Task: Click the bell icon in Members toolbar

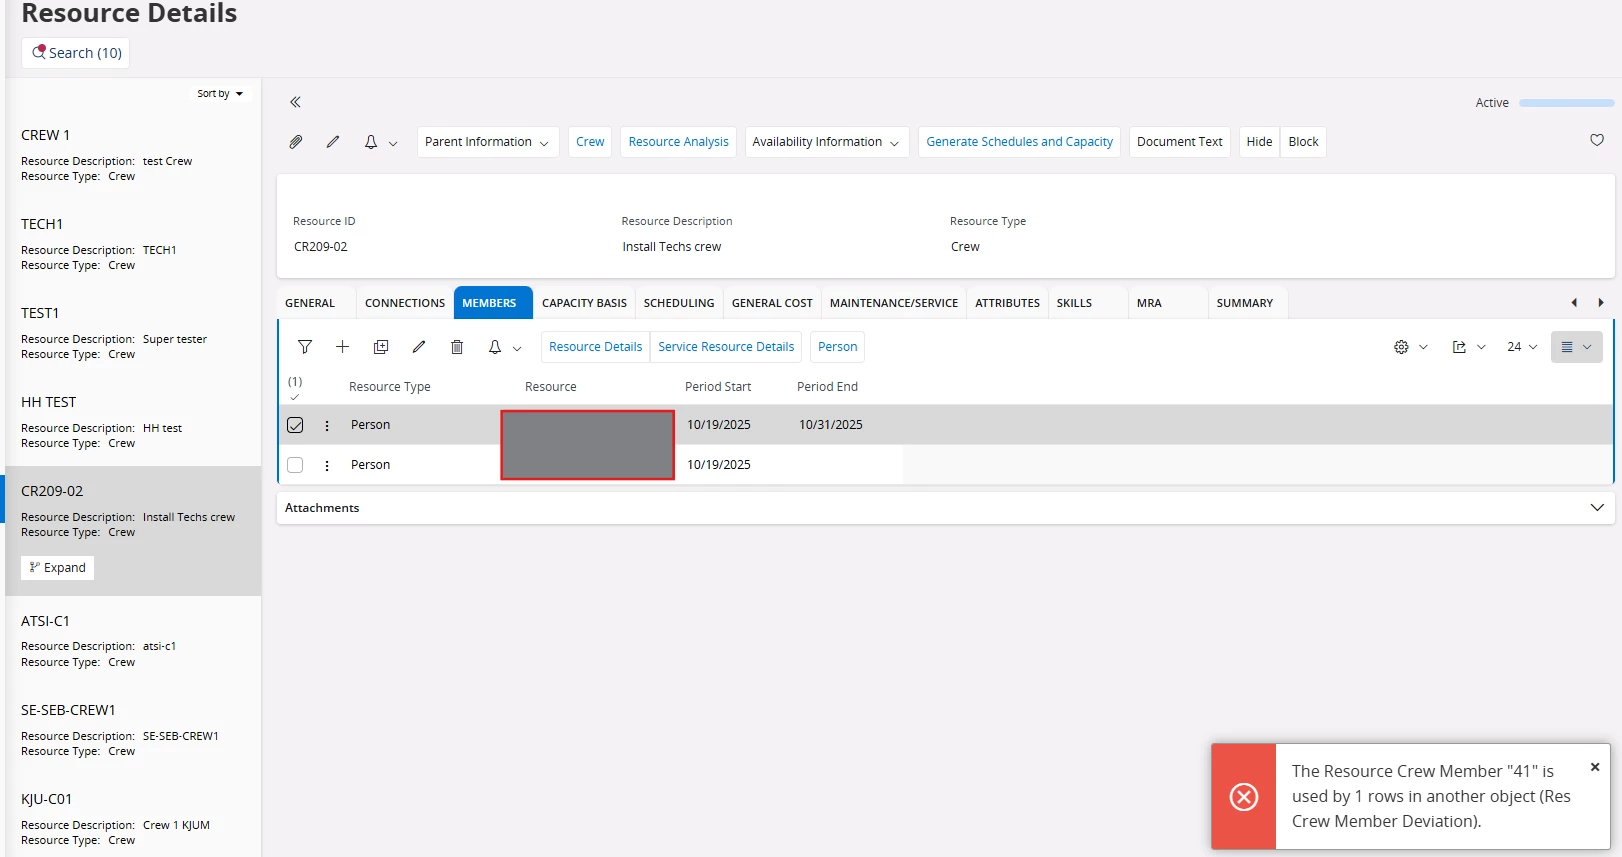Action: click(495, 347)
